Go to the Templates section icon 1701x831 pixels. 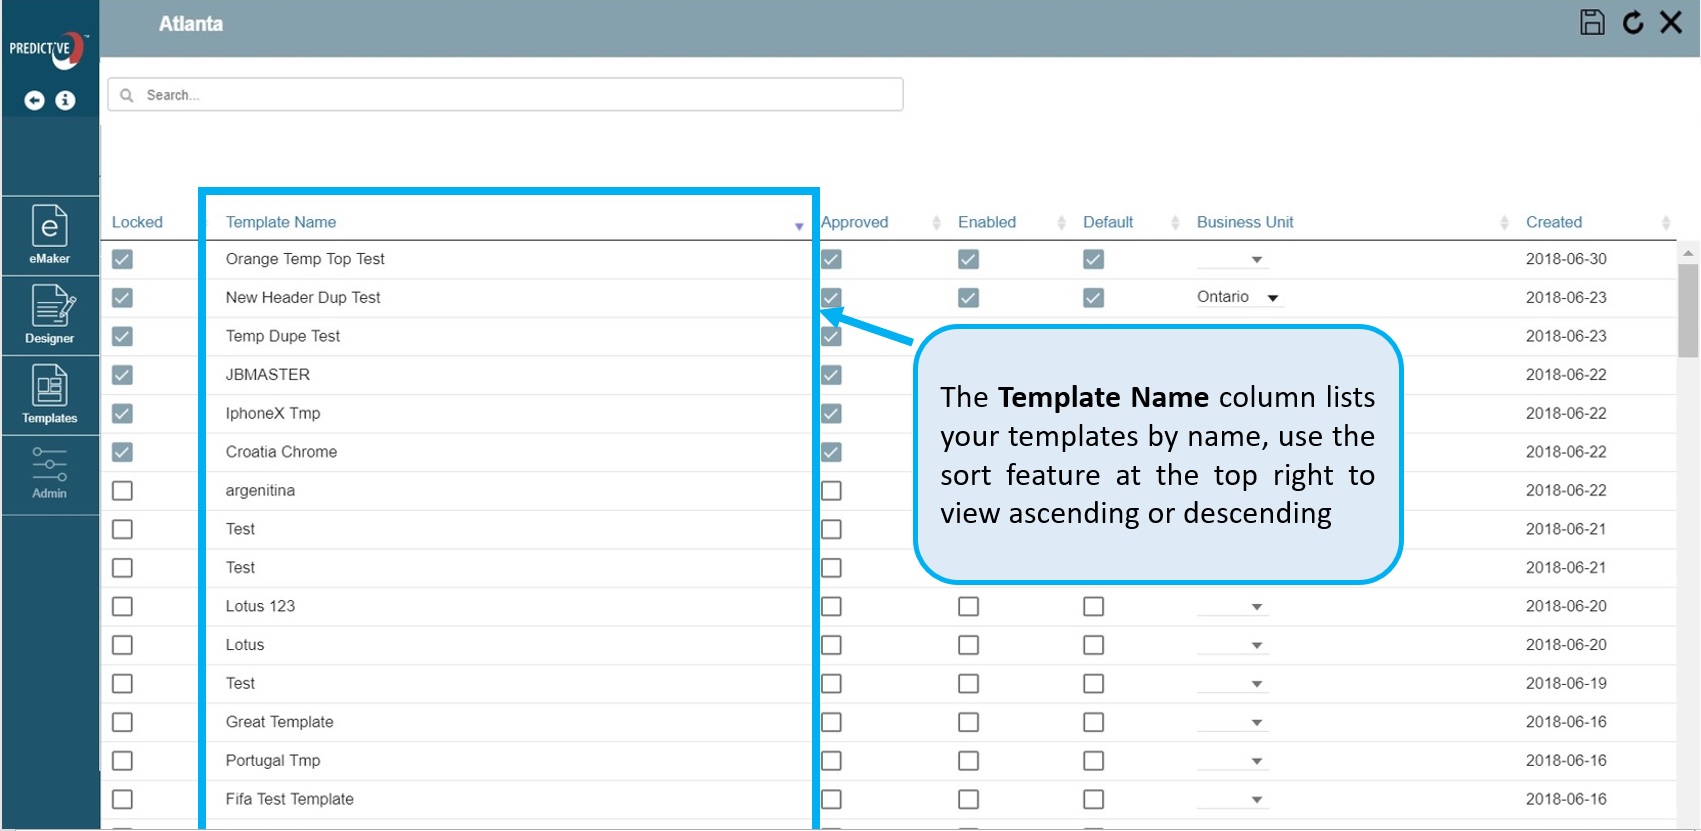(49, 394)
